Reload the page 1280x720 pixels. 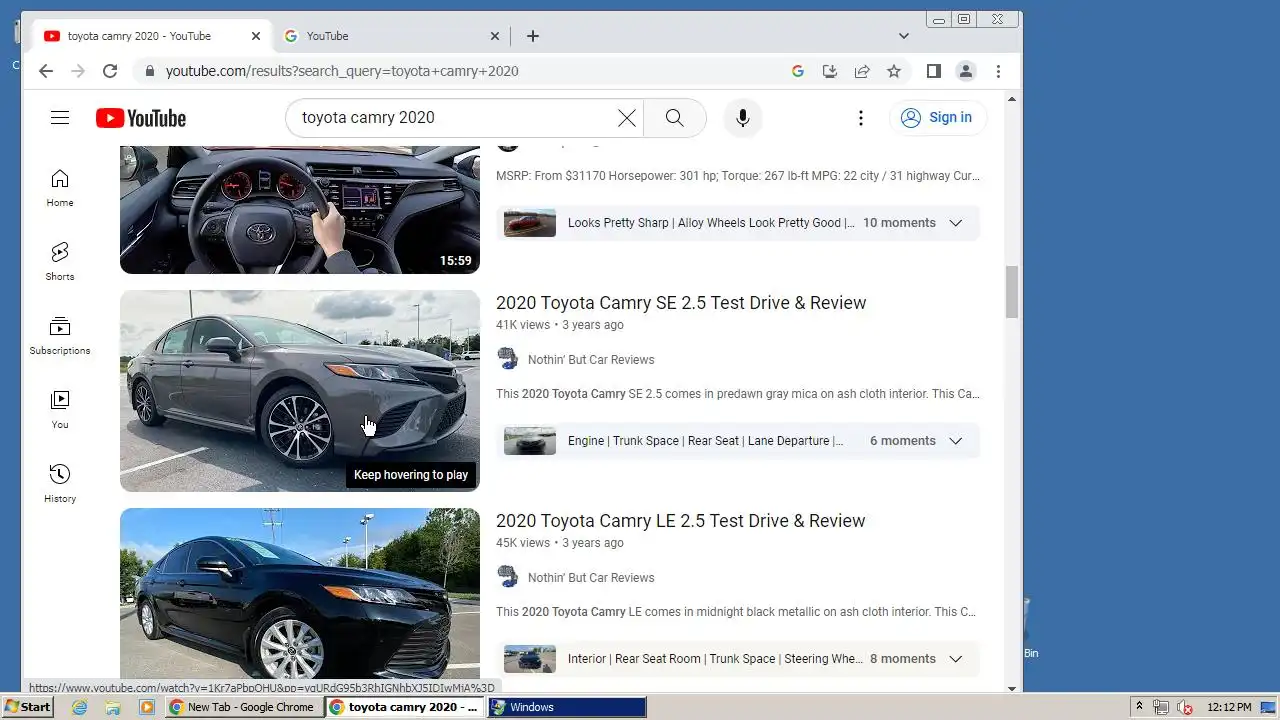(x=110, y=71)
